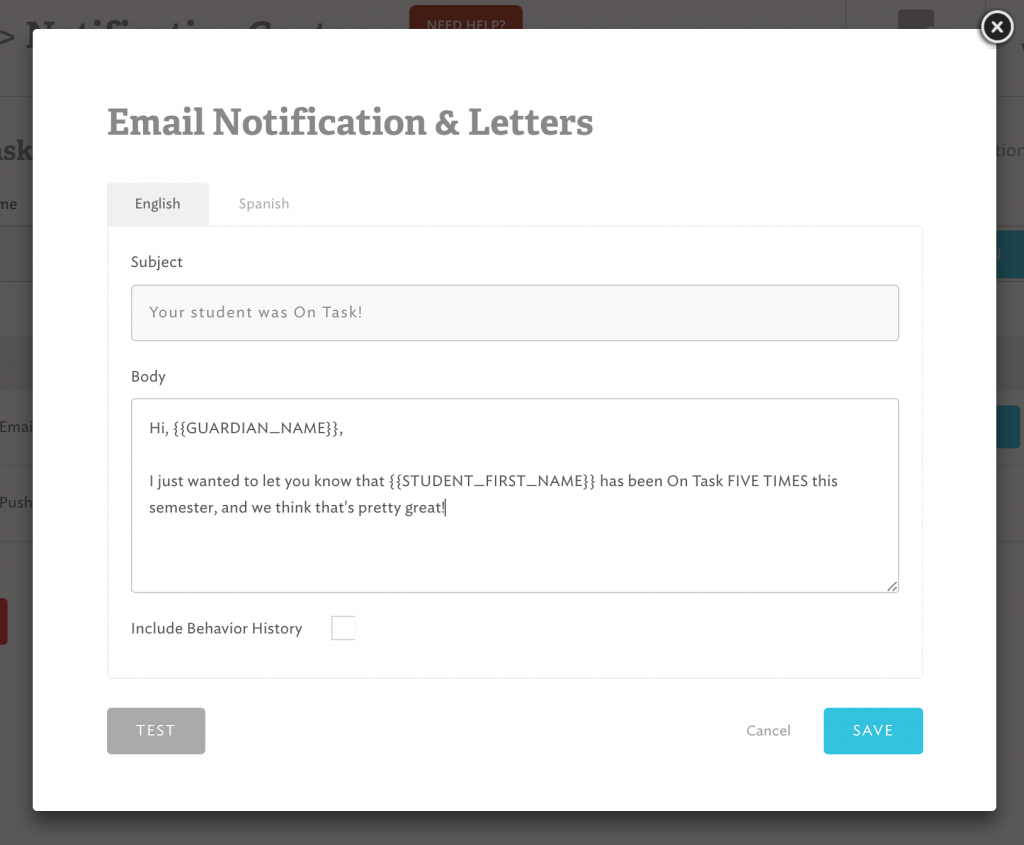Click the Include Behavior History label

pyautogui.click(x=216, y=629)
